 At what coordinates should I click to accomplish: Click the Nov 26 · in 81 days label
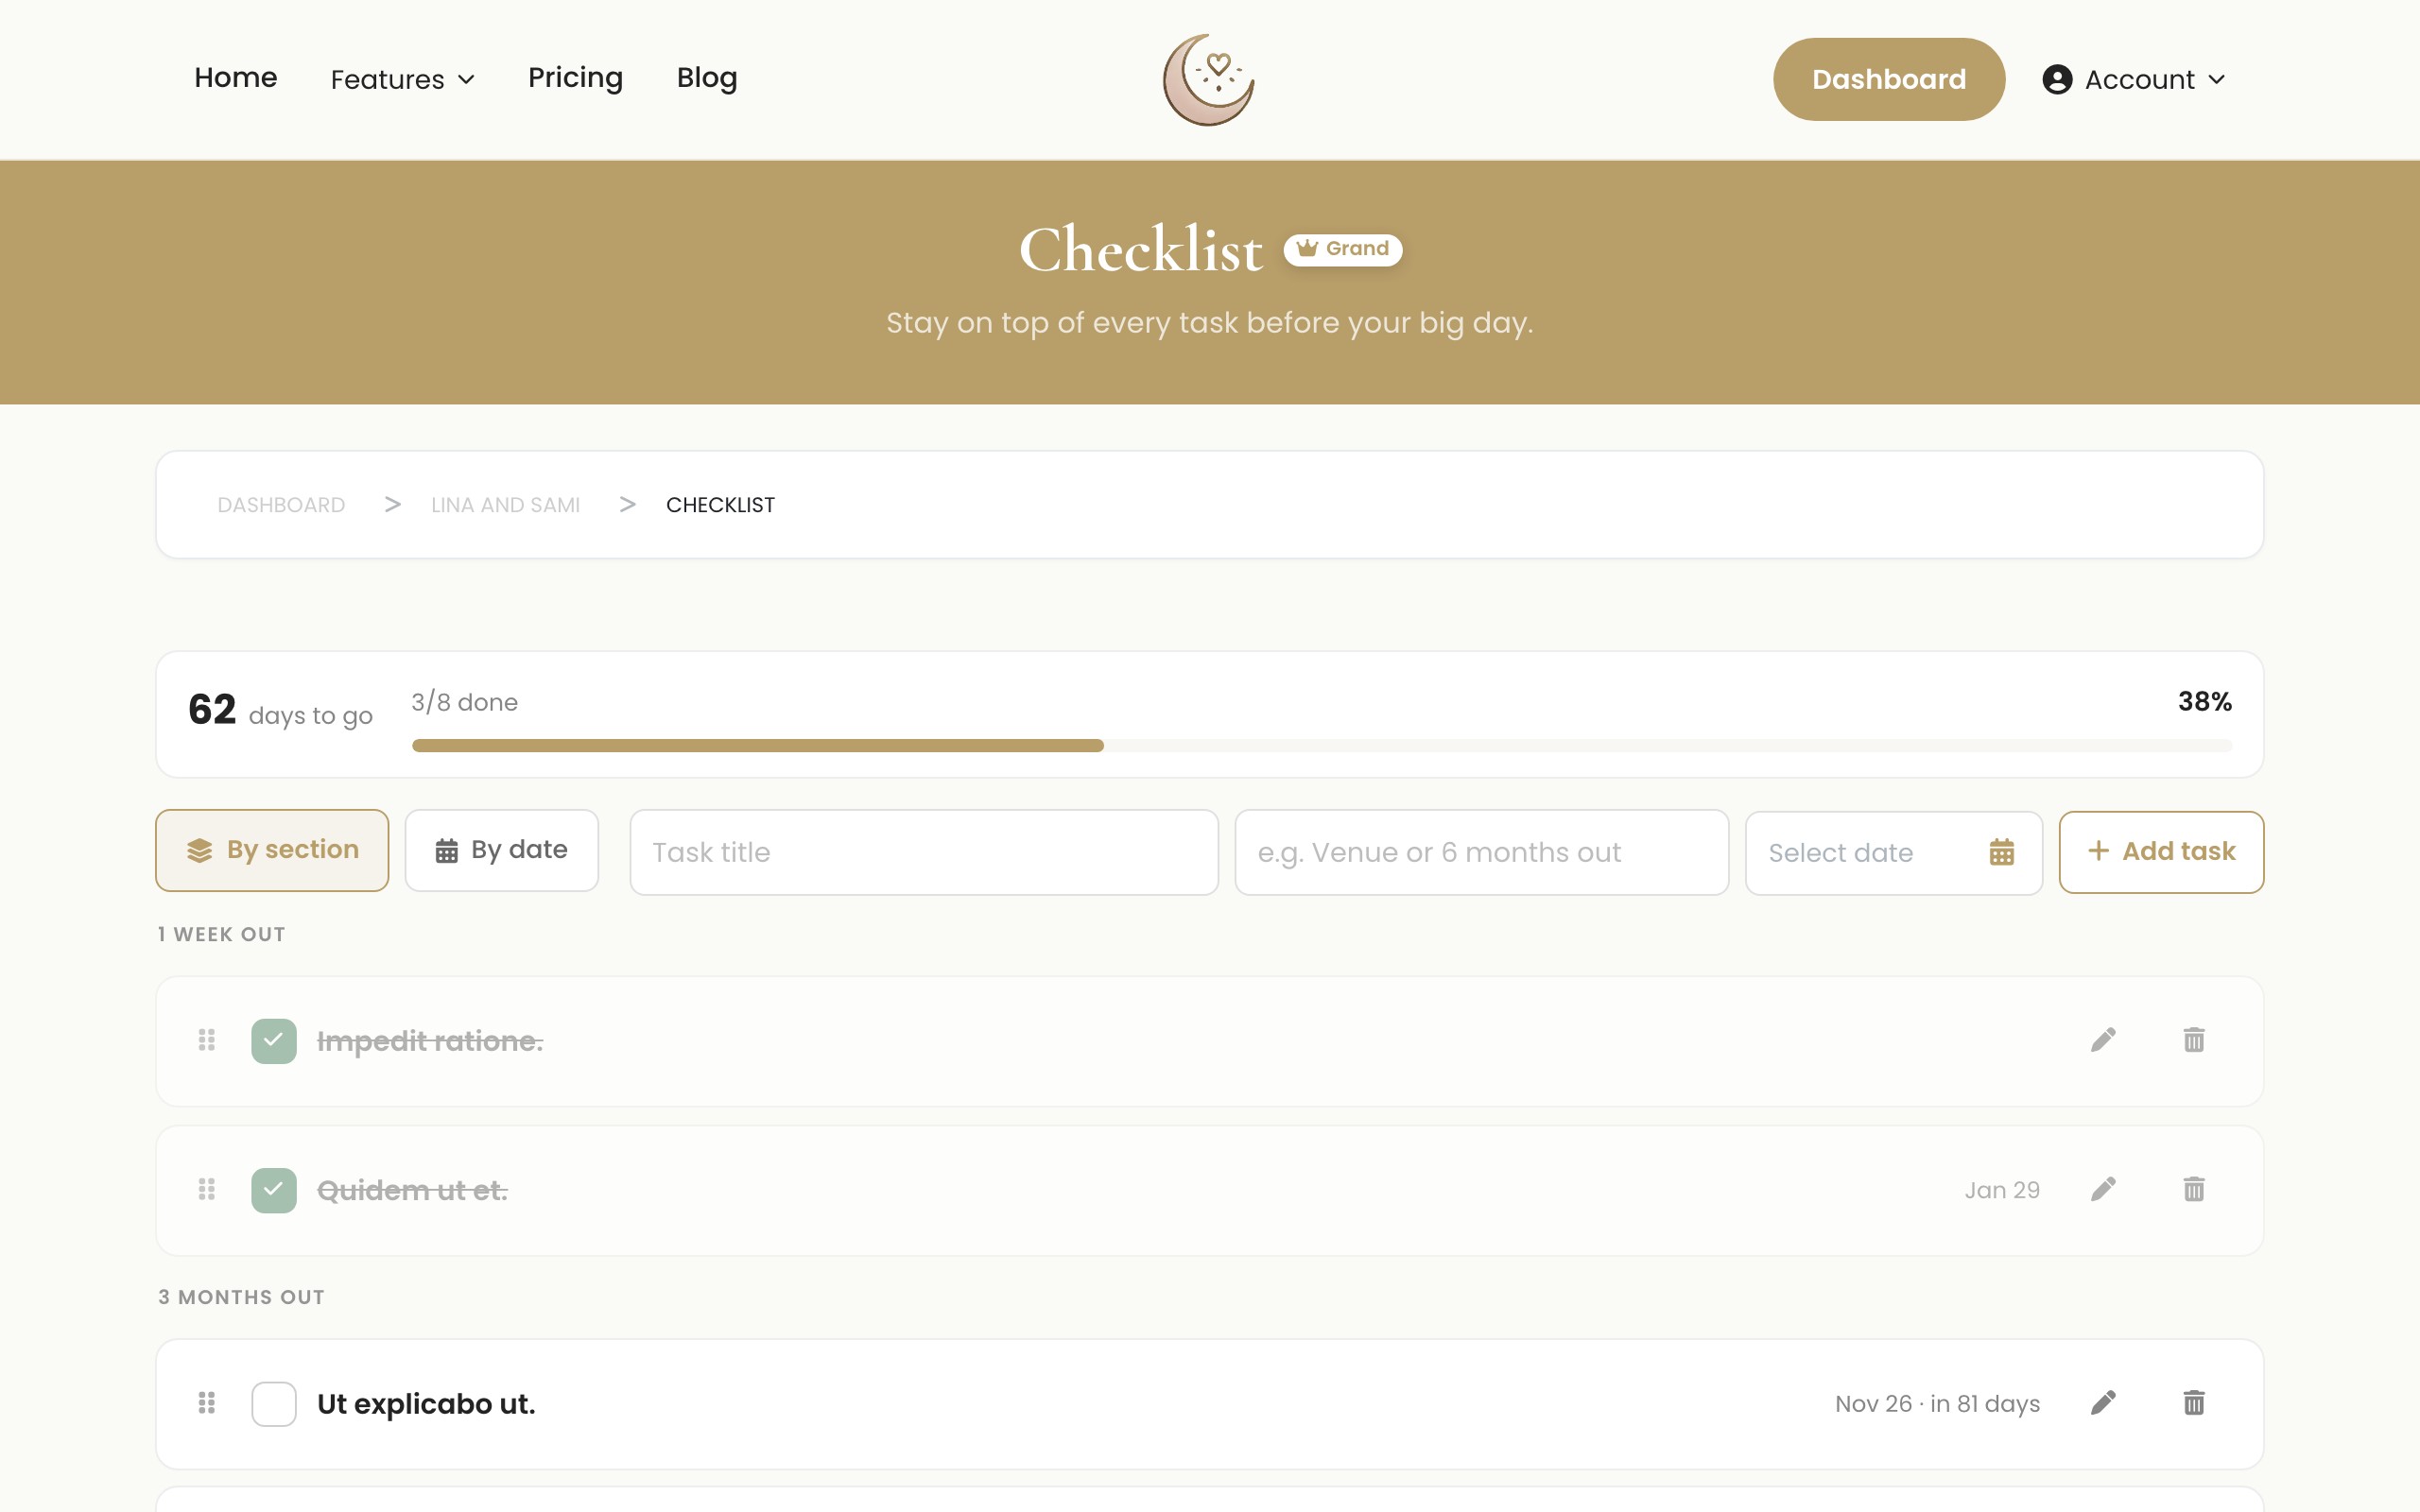(x=1937, y=1404)
